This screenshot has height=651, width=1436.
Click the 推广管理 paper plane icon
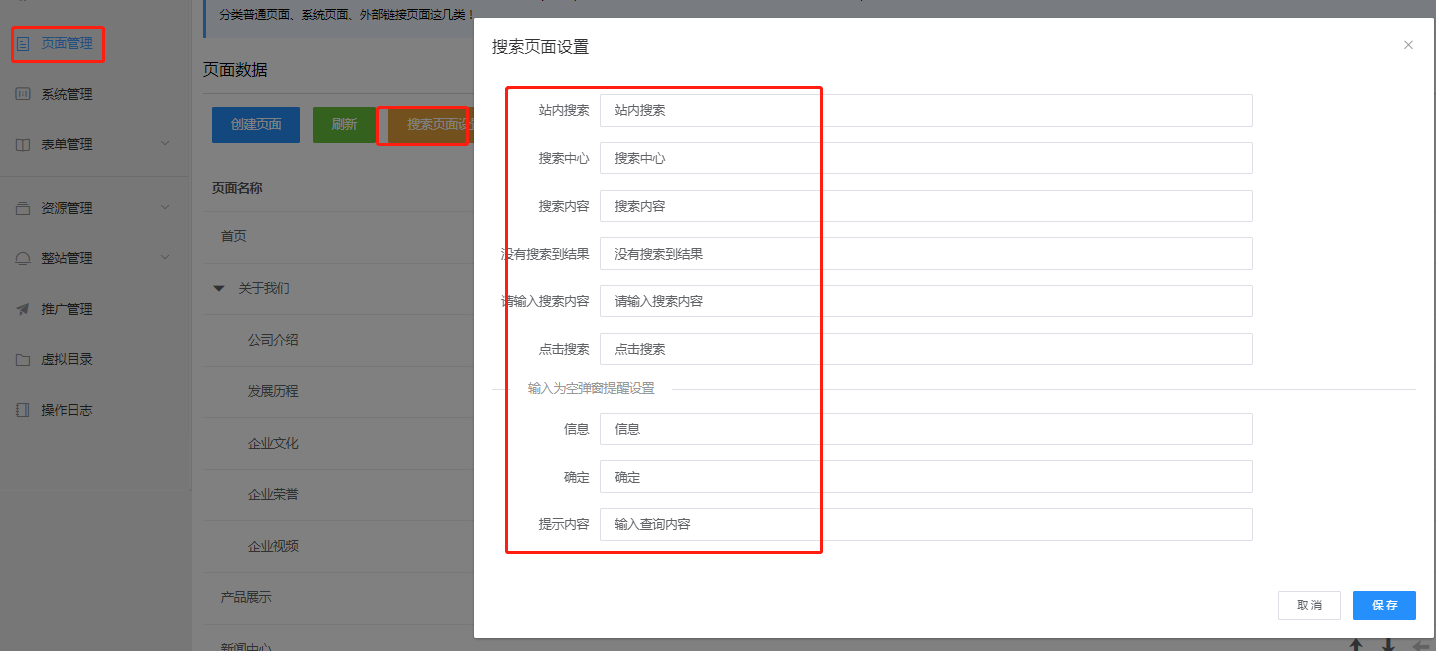coord(23,309)
